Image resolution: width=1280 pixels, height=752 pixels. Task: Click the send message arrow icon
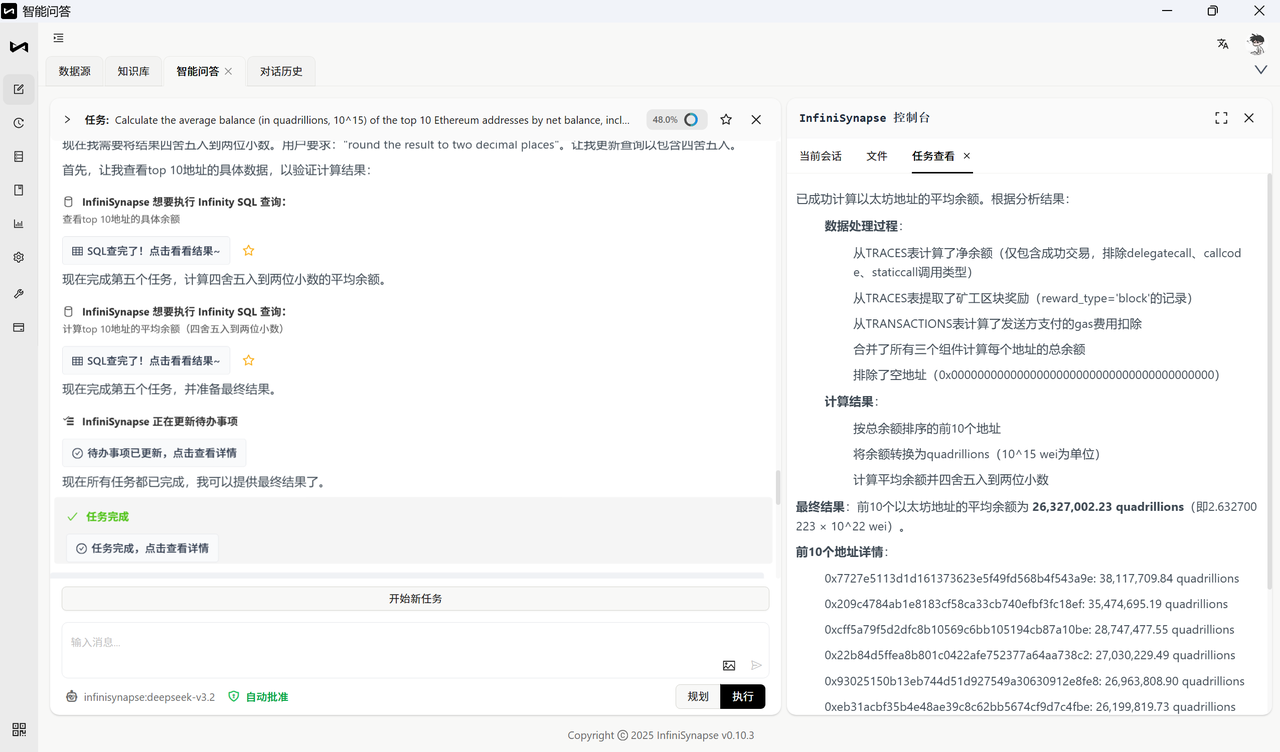(x=757, y=665)
